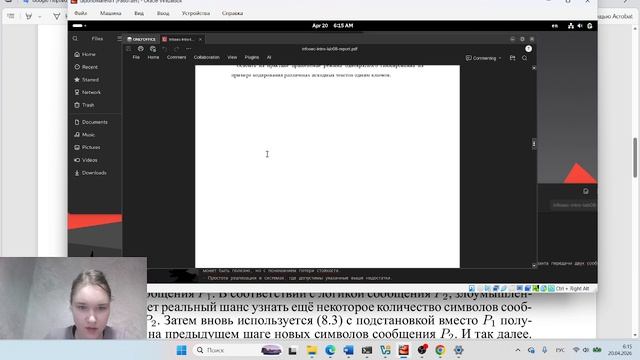Screen dimensions: 640x360
Task: Click the save icon in ONLYOFFICE toolbar
Action: (x=128, y=49)
